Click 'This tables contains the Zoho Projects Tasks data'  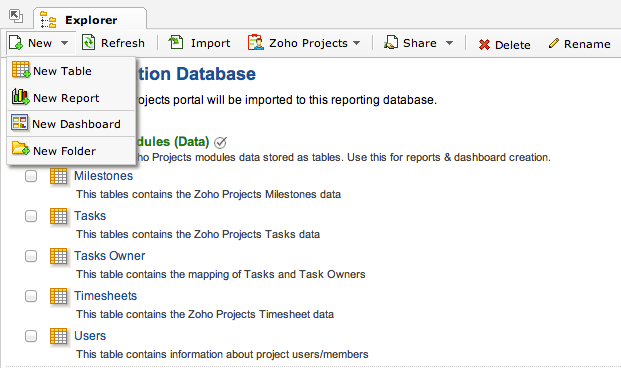click(198, 234)
